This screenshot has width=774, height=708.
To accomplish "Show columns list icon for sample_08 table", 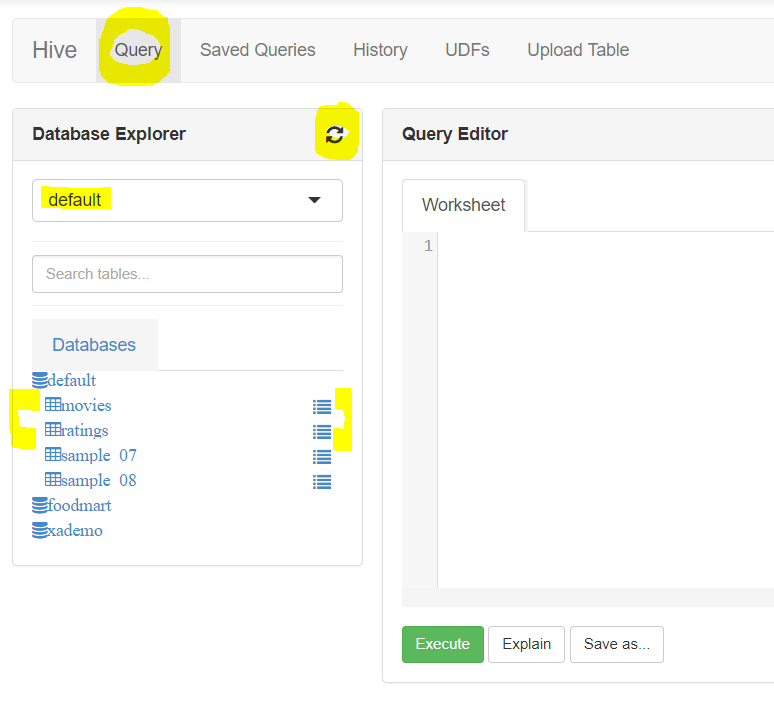I will click(322, 482).
